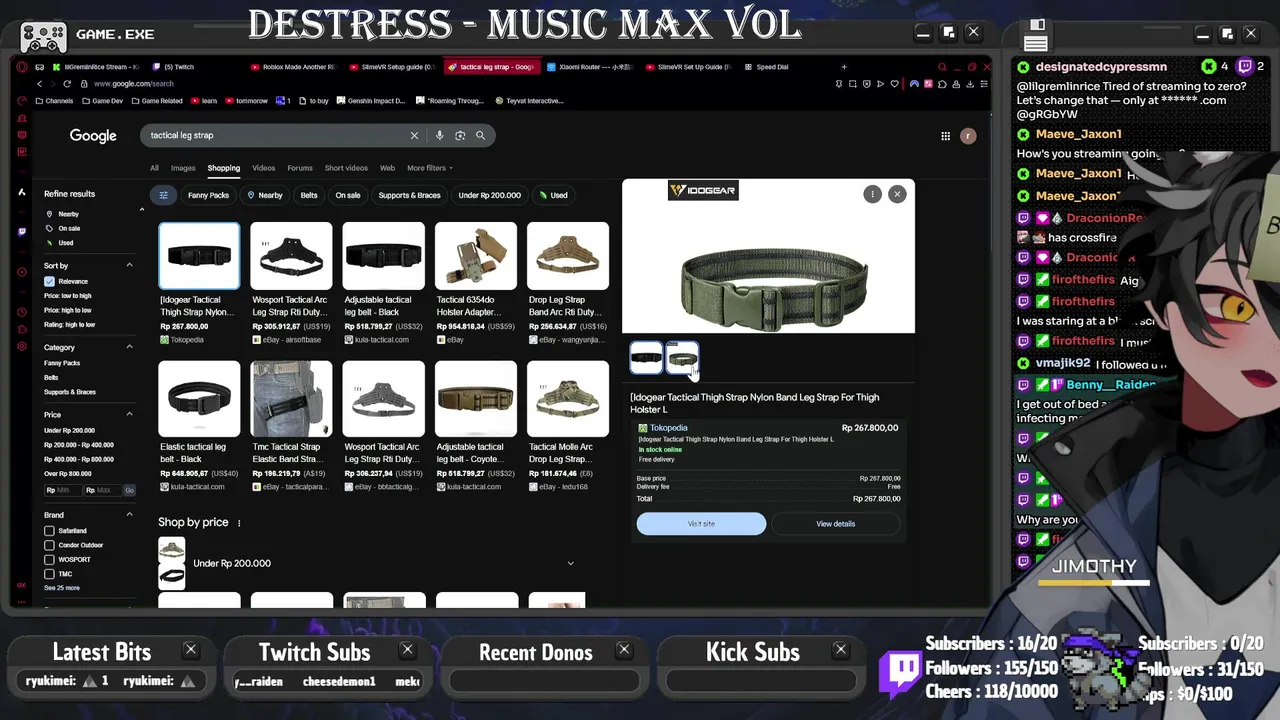Image resolution: width=1280 pixels, height=720 pixels.
Task: Reload the page in the browser
Action: [67, 84]
